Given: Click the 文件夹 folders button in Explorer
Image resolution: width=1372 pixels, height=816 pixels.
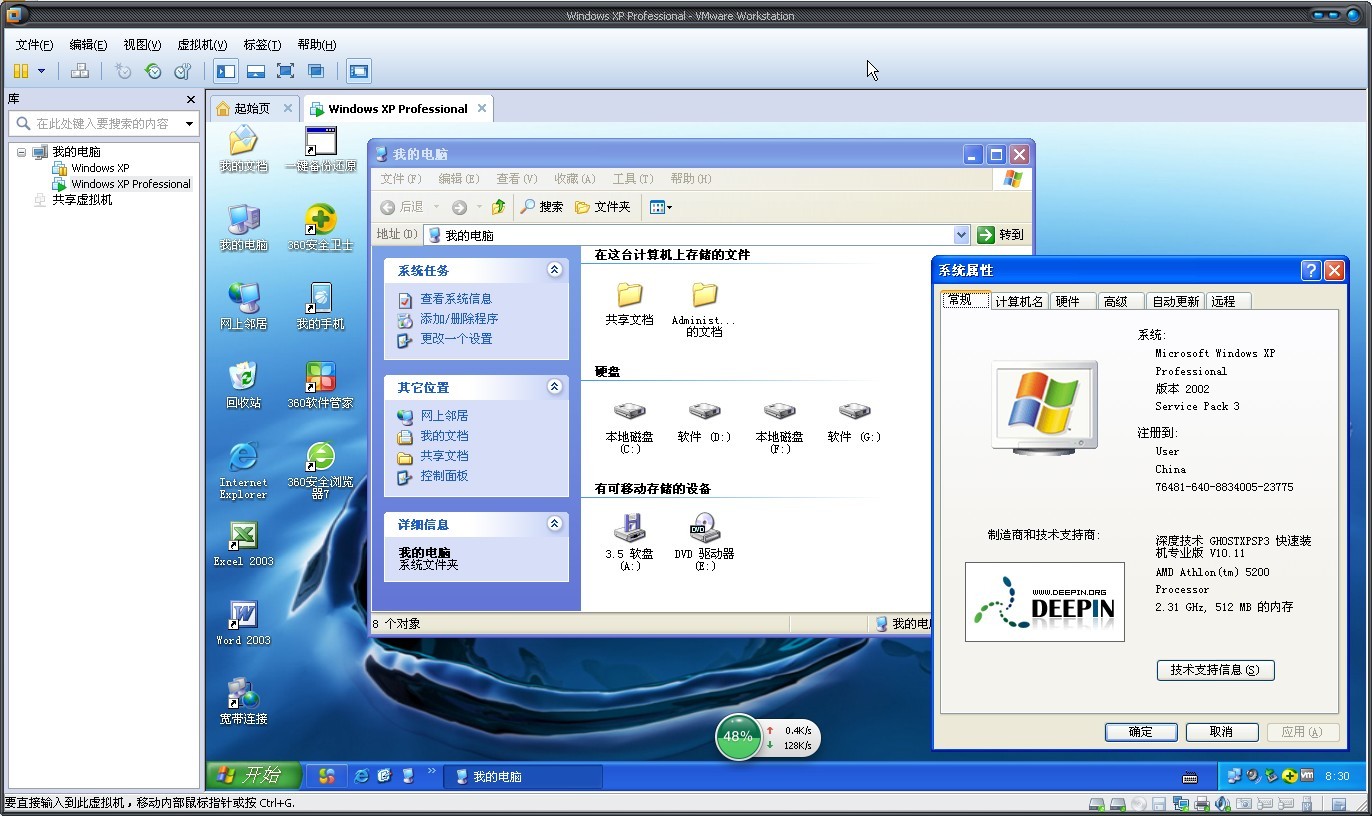Looking at the screenshot, I should tap(603, 207).
